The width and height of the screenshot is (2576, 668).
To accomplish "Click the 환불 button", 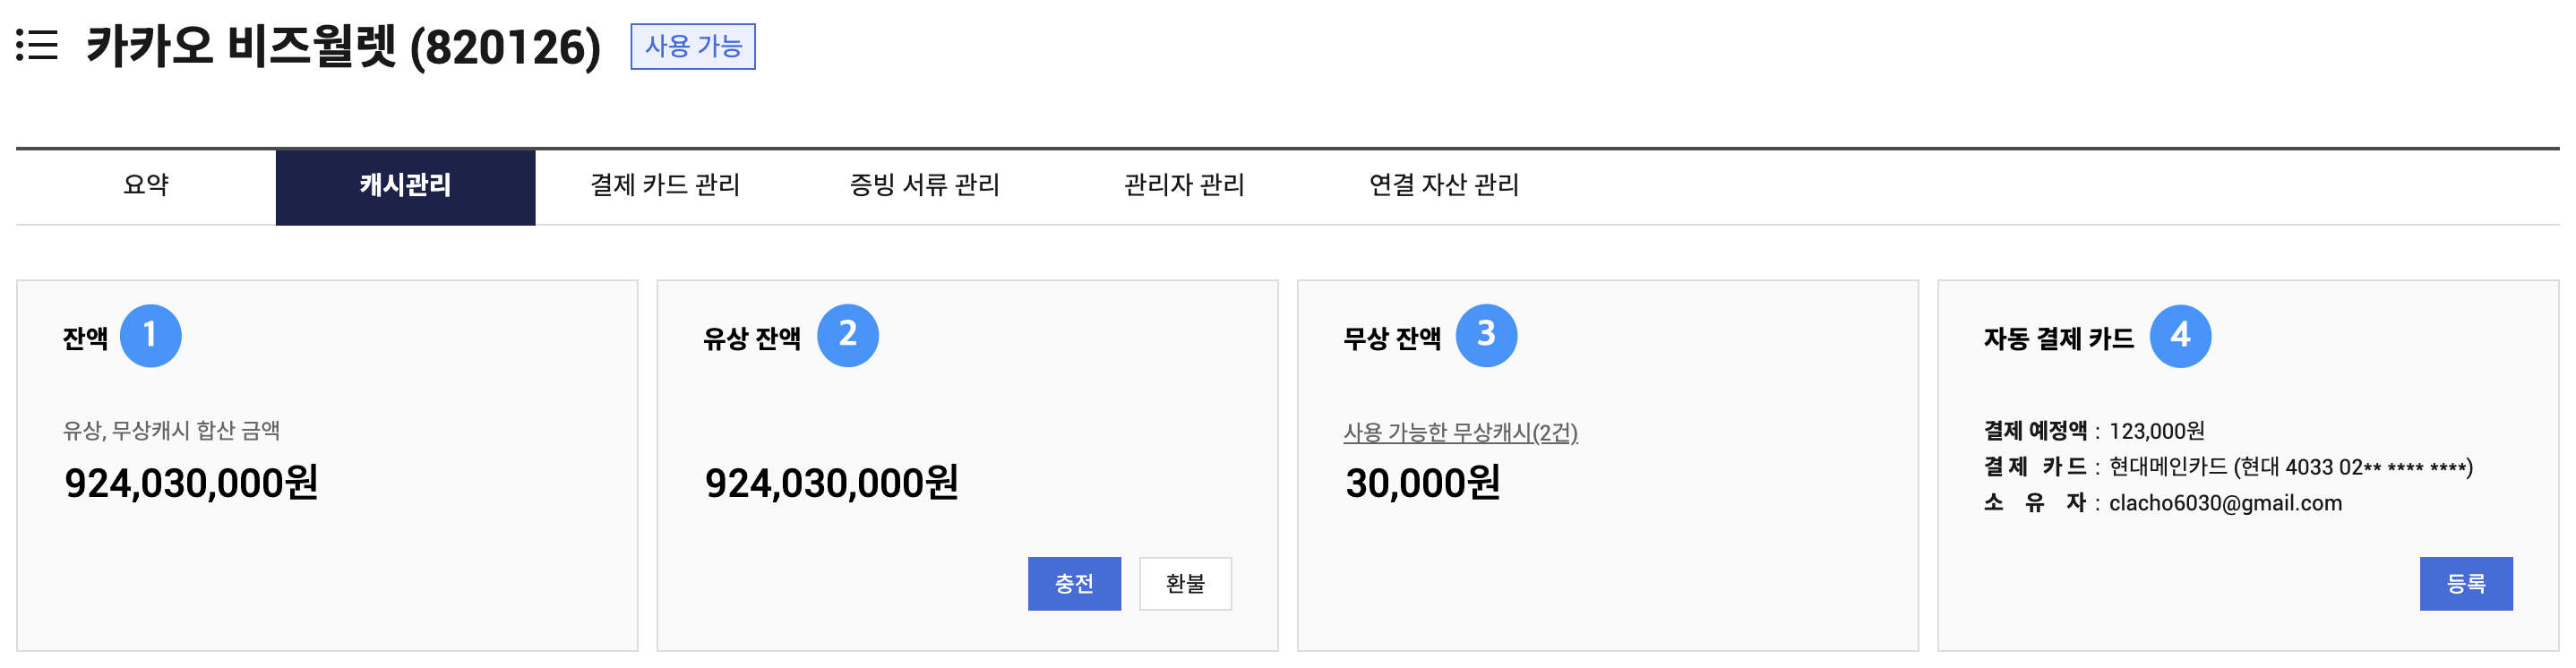I will point(1185,584).
